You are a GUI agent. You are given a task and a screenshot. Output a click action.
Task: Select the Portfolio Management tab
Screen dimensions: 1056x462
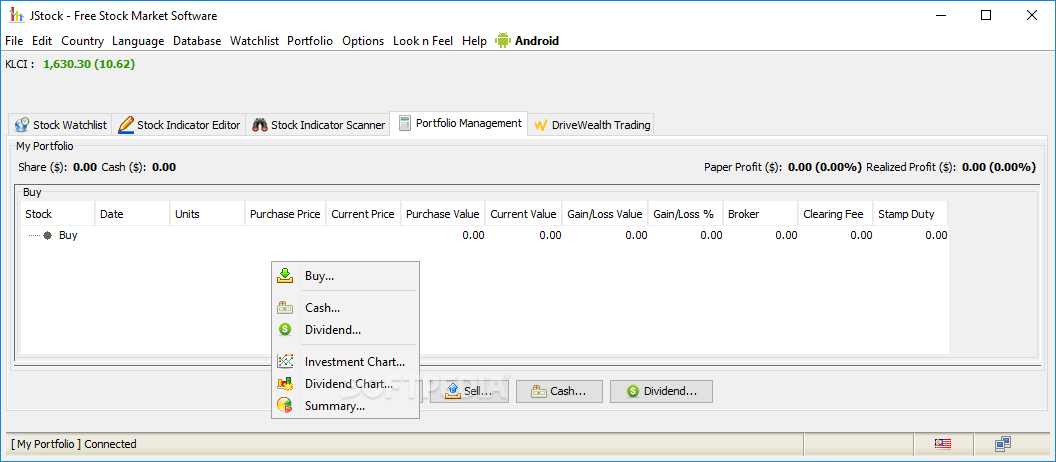[460, 123]
